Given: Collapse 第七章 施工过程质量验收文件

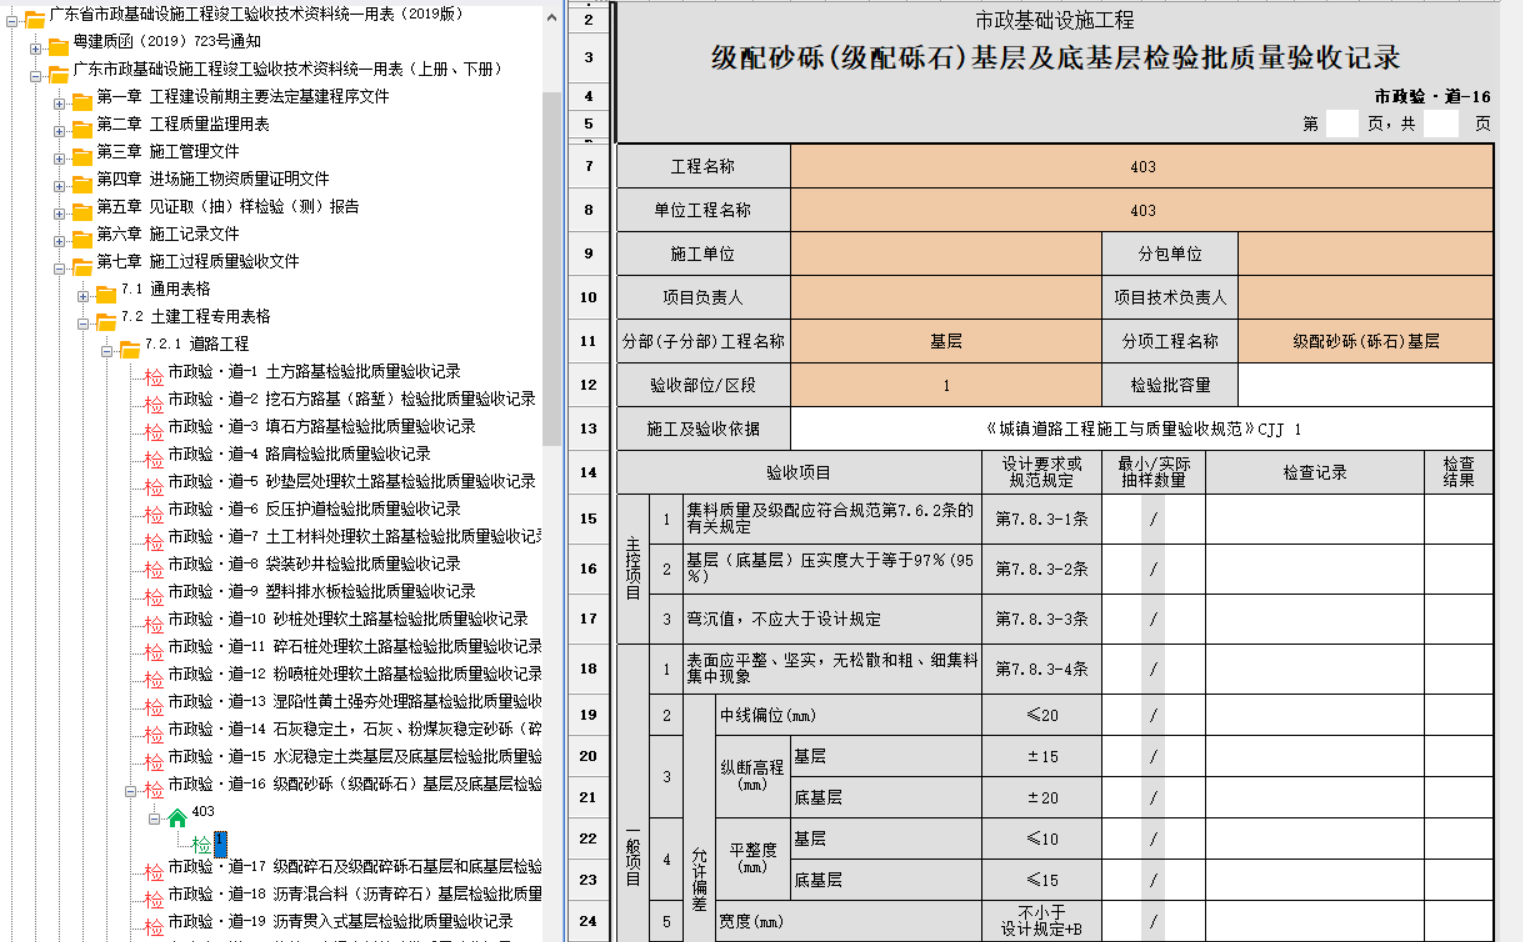Looking at the screenshot, I should pos(59,268).
